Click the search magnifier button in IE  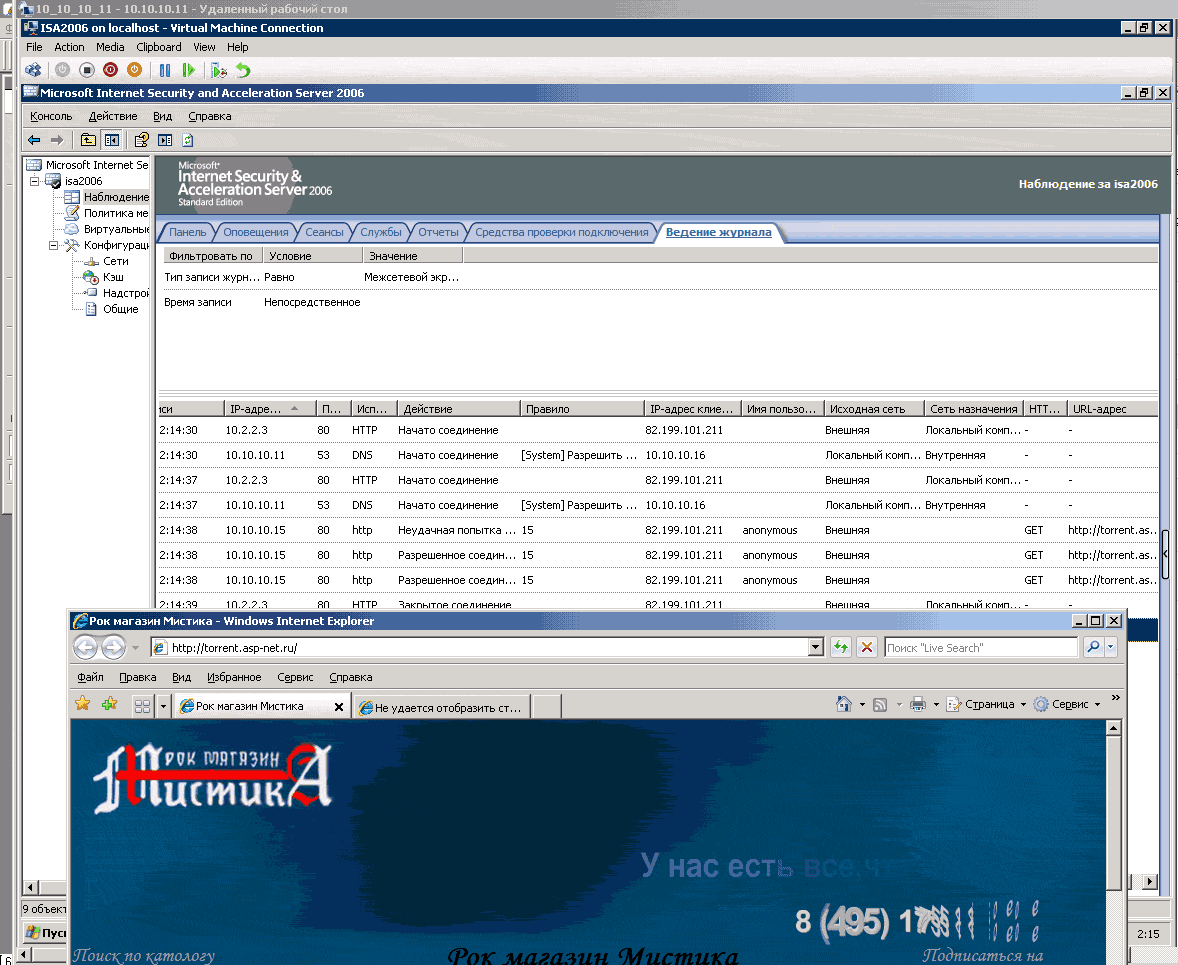1093,647
